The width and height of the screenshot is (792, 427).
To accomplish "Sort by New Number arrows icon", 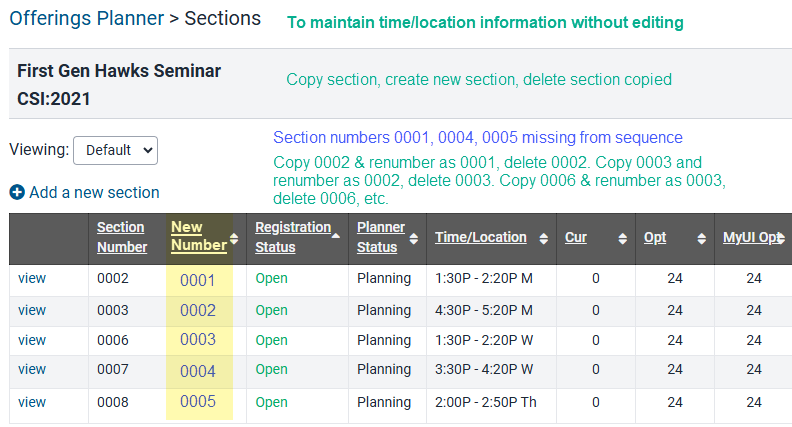I will [234, 239].
